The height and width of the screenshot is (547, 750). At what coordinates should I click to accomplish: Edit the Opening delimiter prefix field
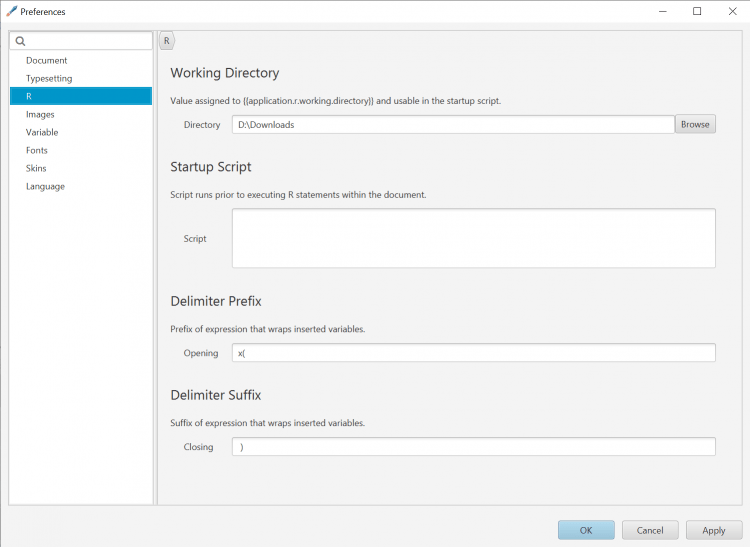473,353
